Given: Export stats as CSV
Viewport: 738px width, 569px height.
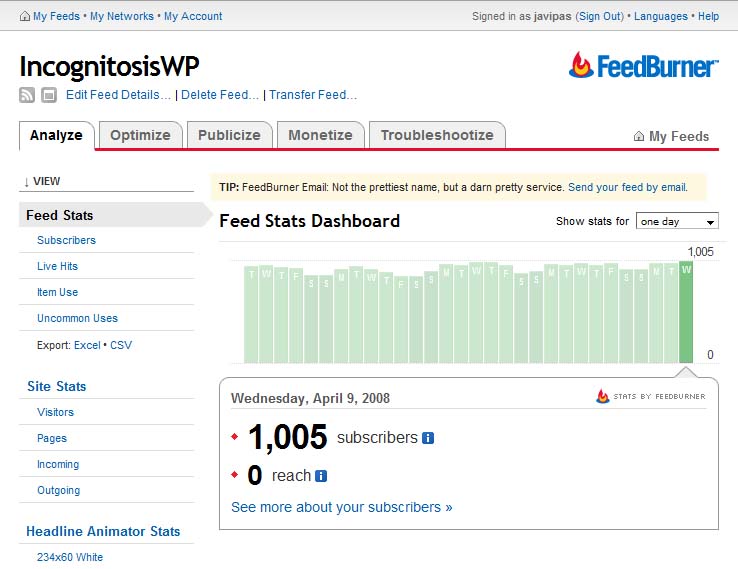Looking at the screenshot, I should 121,345.
